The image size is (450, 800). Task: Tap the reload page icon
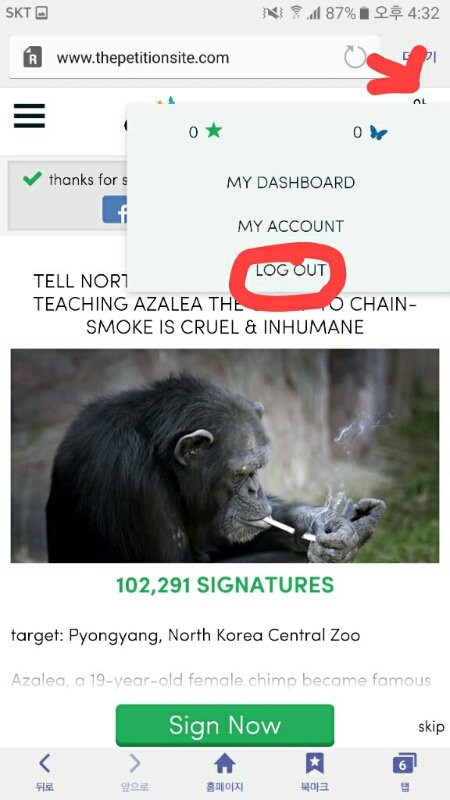coord(355,57)
